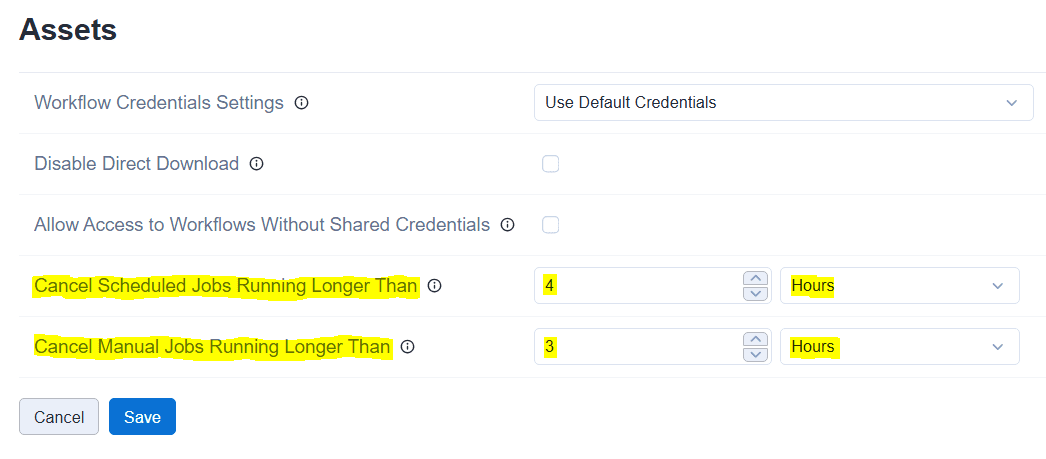Decrement the scheduled jobs duration value
Screen dimensions: 1046x459
(x=756, y=293)
